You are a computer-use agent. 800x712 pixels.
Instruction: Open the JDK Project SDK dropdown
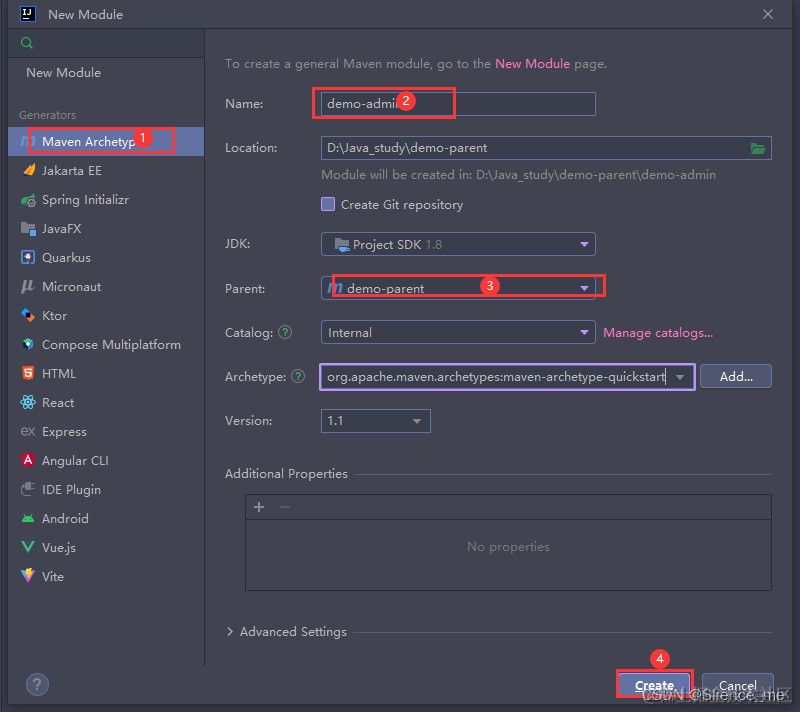coord(458,244)
